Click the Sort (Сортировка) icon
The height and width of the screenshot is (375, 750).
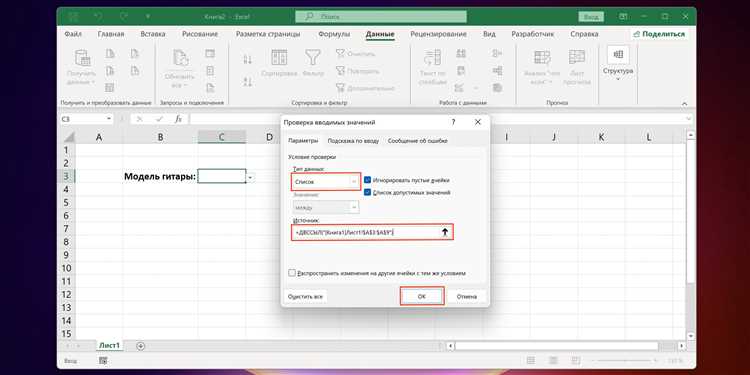pos(279,57)
